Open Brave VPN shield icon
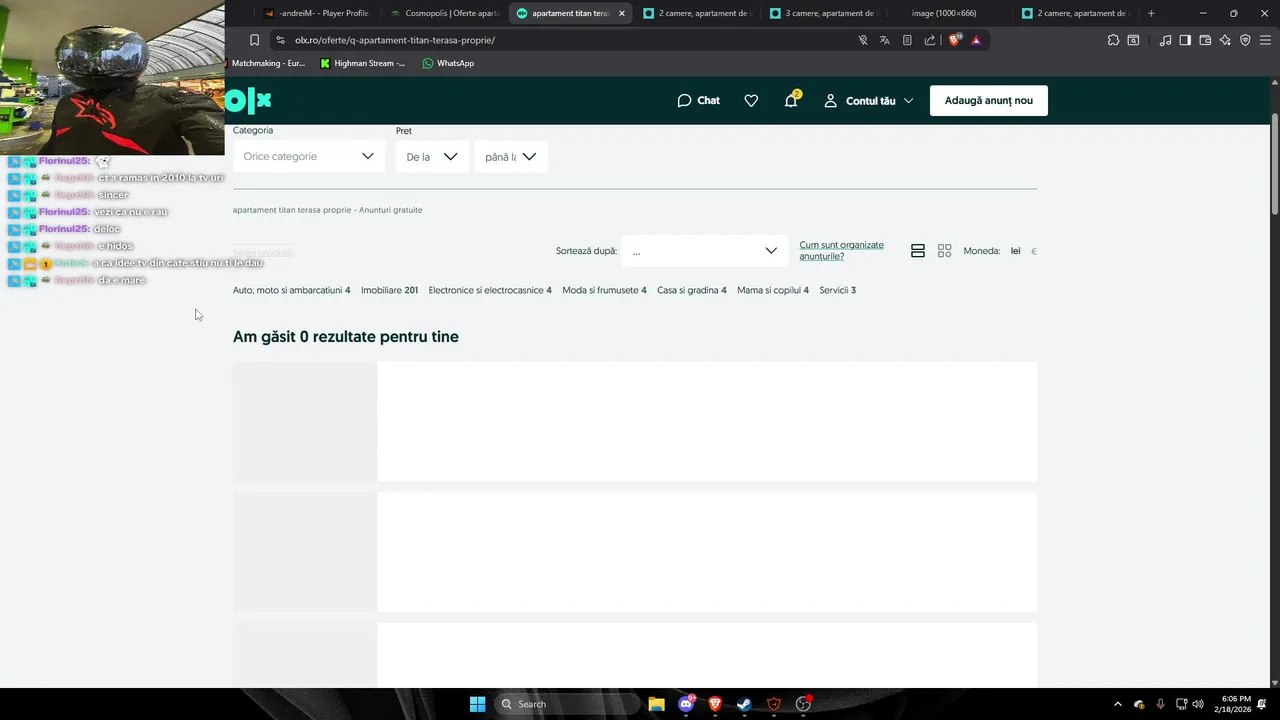Screen dimensions: 1280x720 [x=1245, y=40]
